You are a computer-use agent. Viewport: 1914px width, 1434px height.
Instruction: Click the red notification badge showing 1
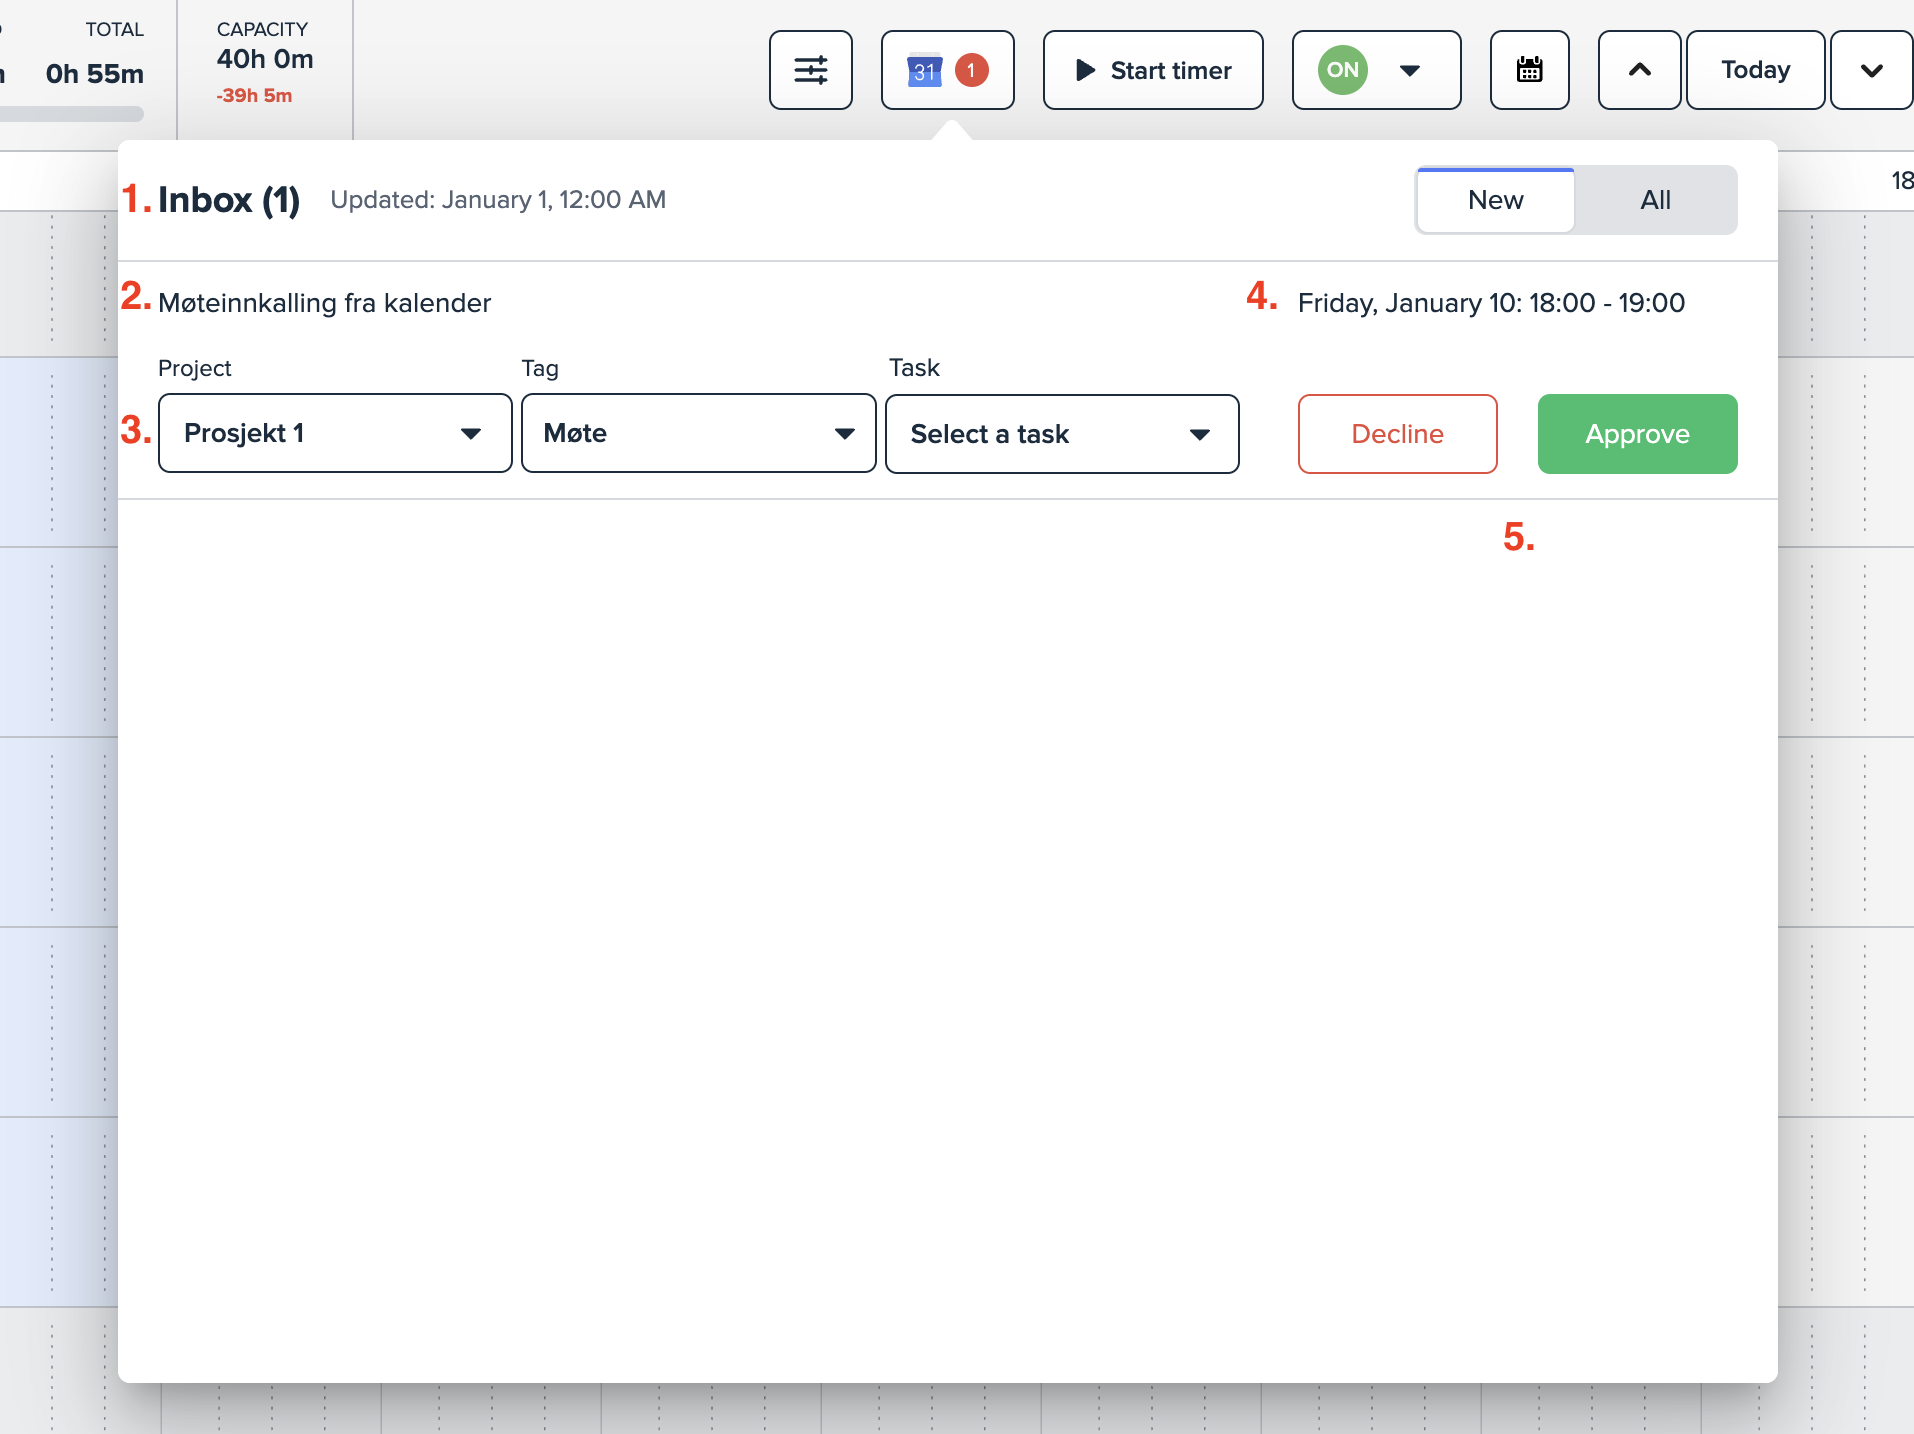pyautogui.click(x=971, y=70)
